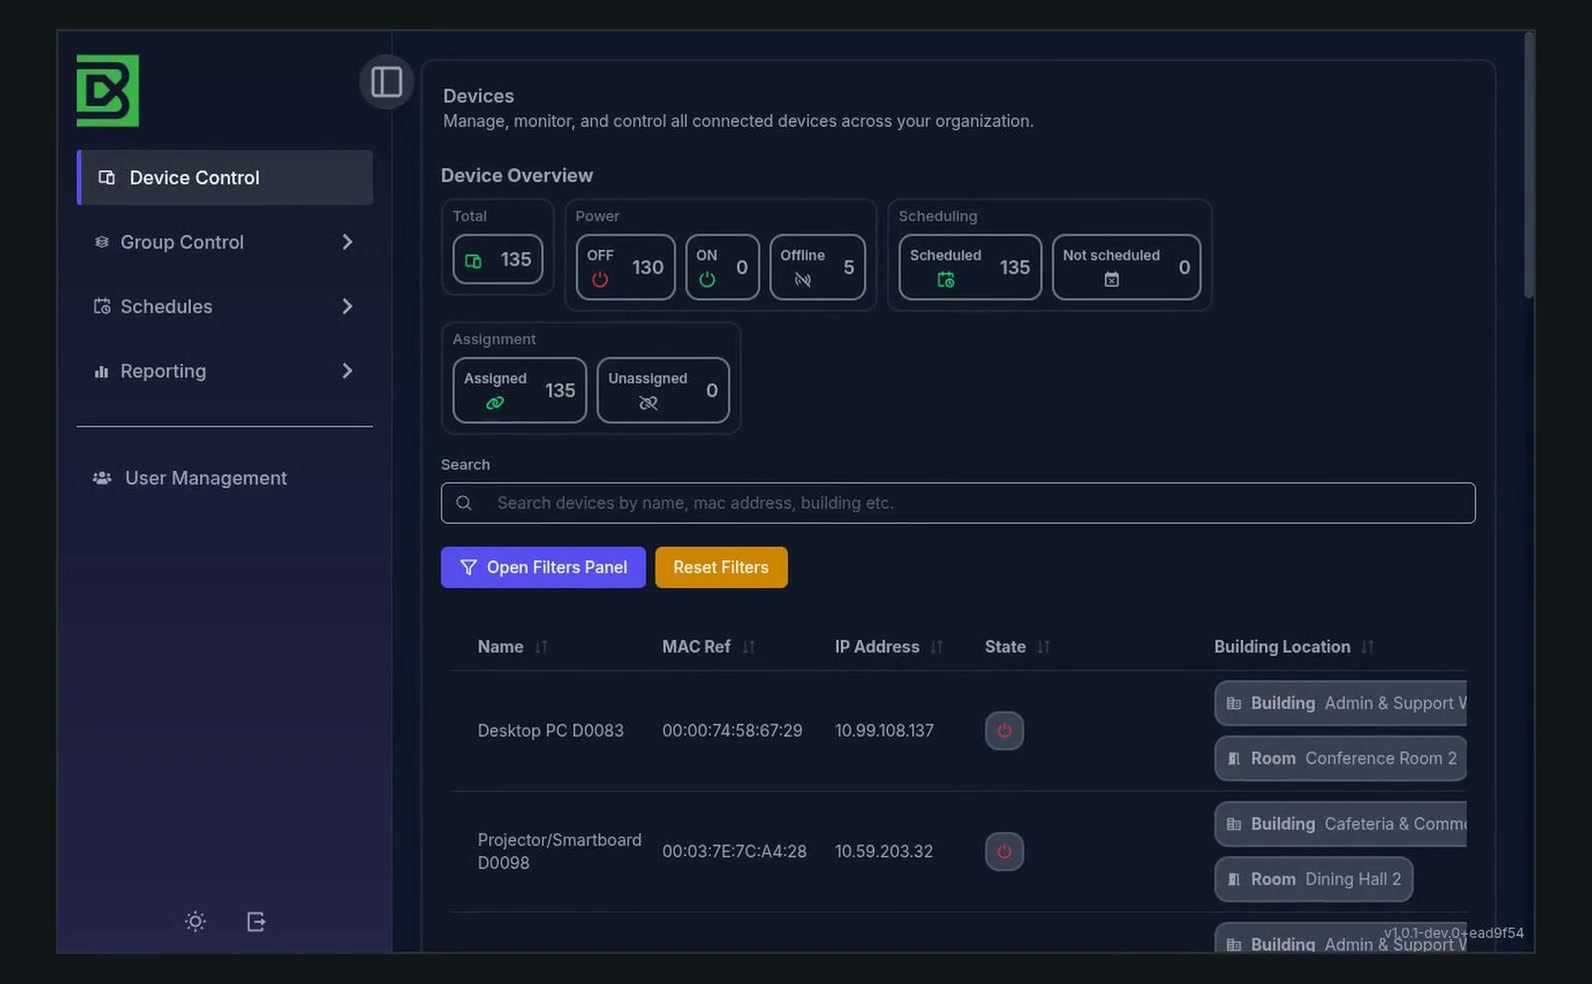This screenshot has height=984, width=1592.
Task: Filter devices by ON power state card
Action: [x=722, y=267]
